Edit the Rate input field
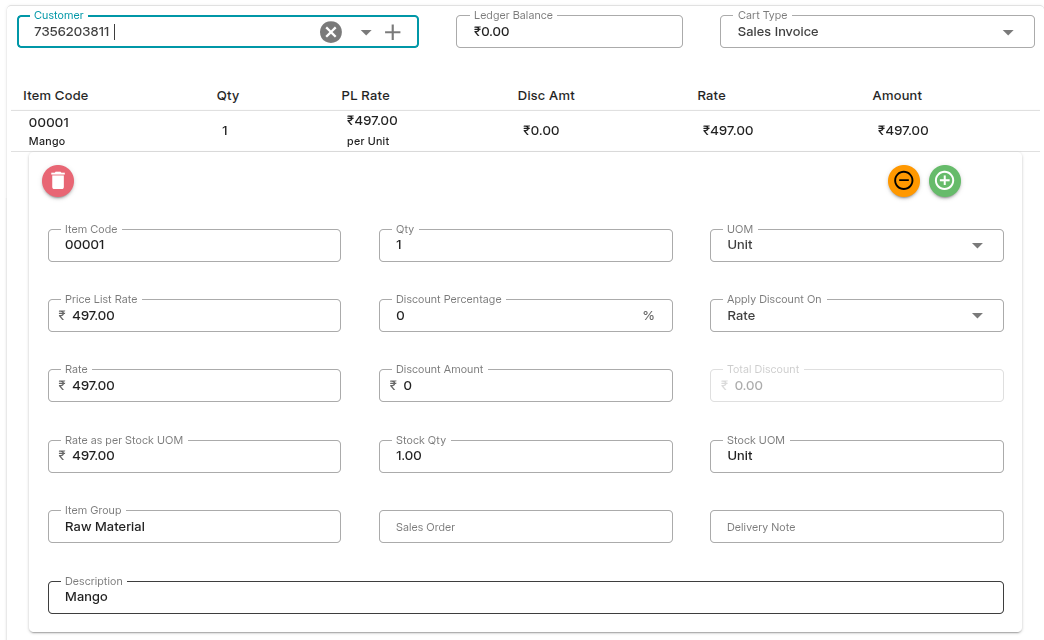Viewport: 1044px width, 640px height. click(194, 386)
